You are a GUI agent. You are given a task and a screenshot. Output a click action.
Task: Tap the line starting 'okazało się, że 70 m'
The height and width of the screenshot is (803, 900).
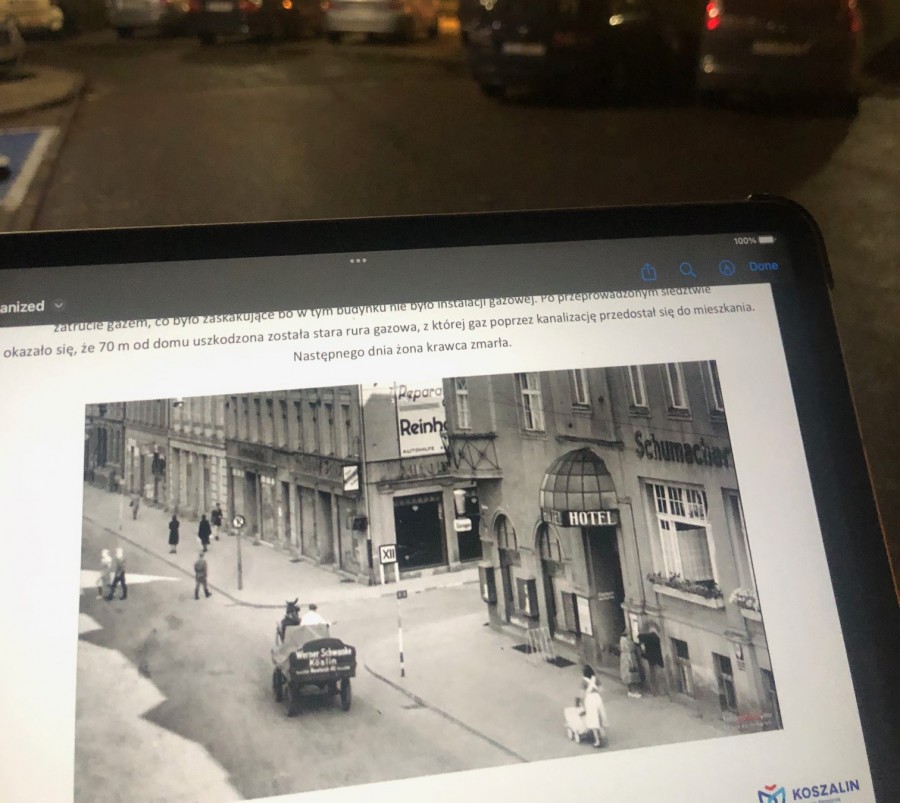[x=379, y=329]
